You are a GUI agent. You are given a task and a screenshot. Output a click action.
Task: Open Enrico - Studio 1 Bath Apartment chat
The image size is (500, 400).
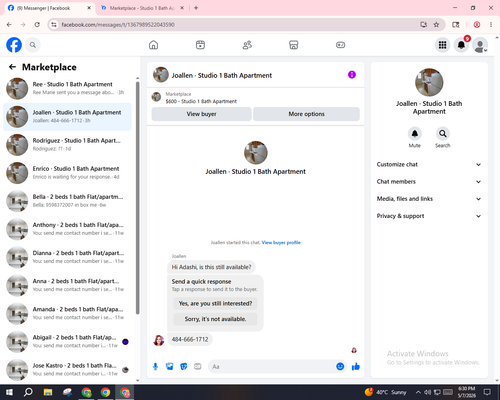pos(67,173)
